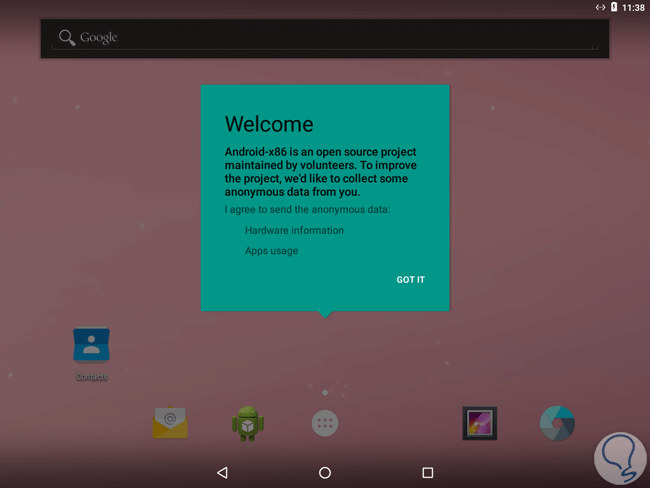Click the network connection status icon
The image size is (650, 488).
[600, 7]
